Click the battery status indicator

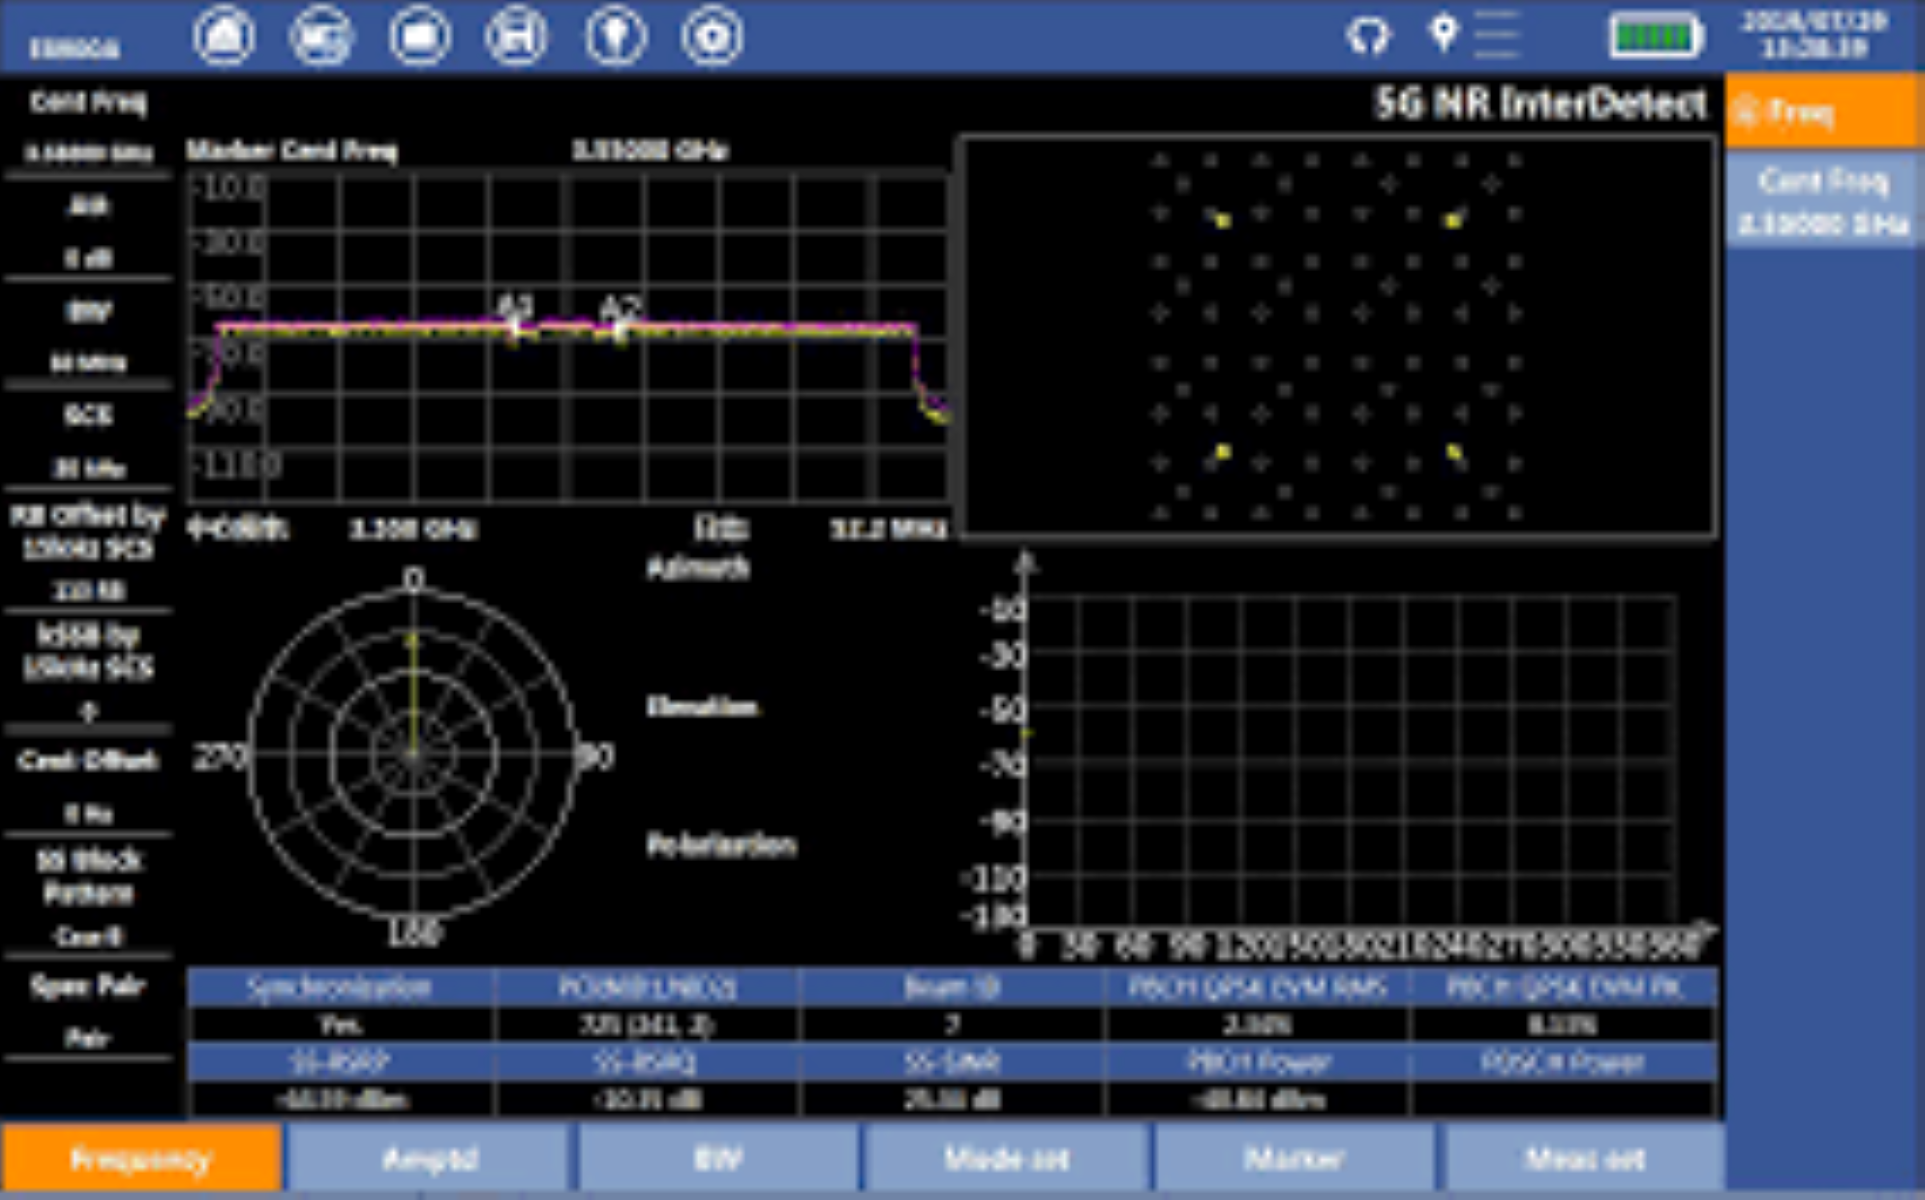(x=1656, y=37)
